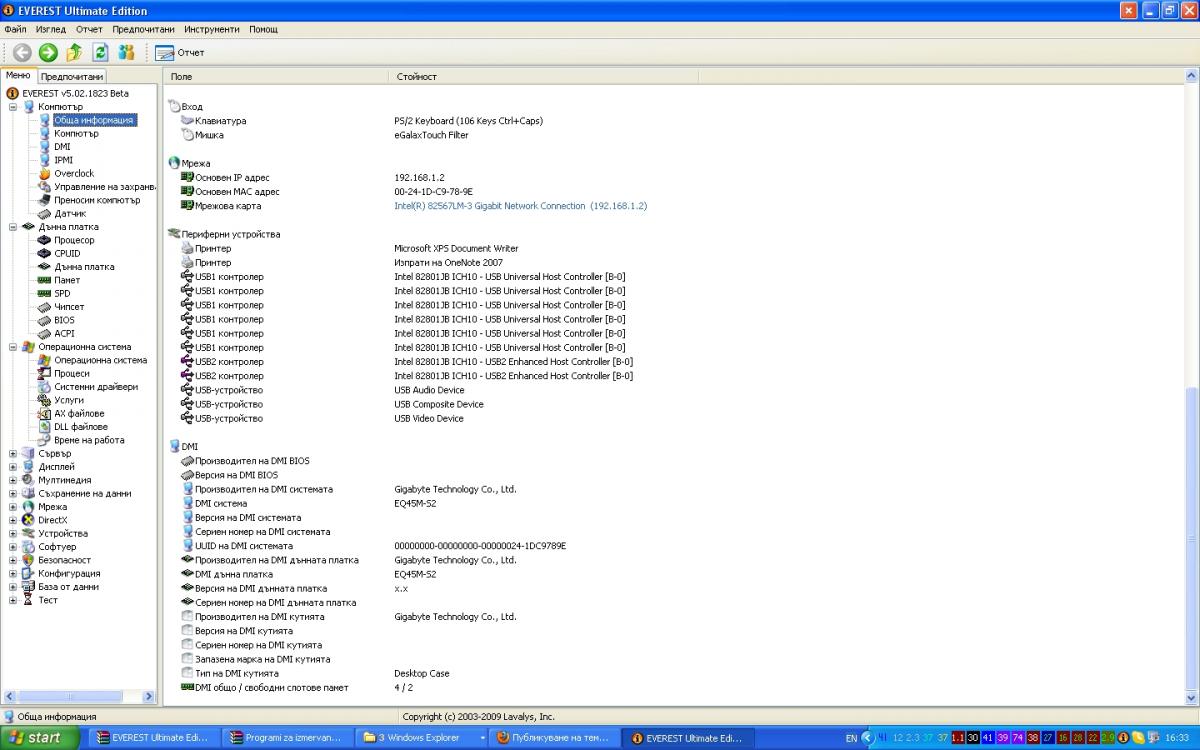Click the users icon in the toolbar
The image size is (1200, 750).
tap(126, 52)
